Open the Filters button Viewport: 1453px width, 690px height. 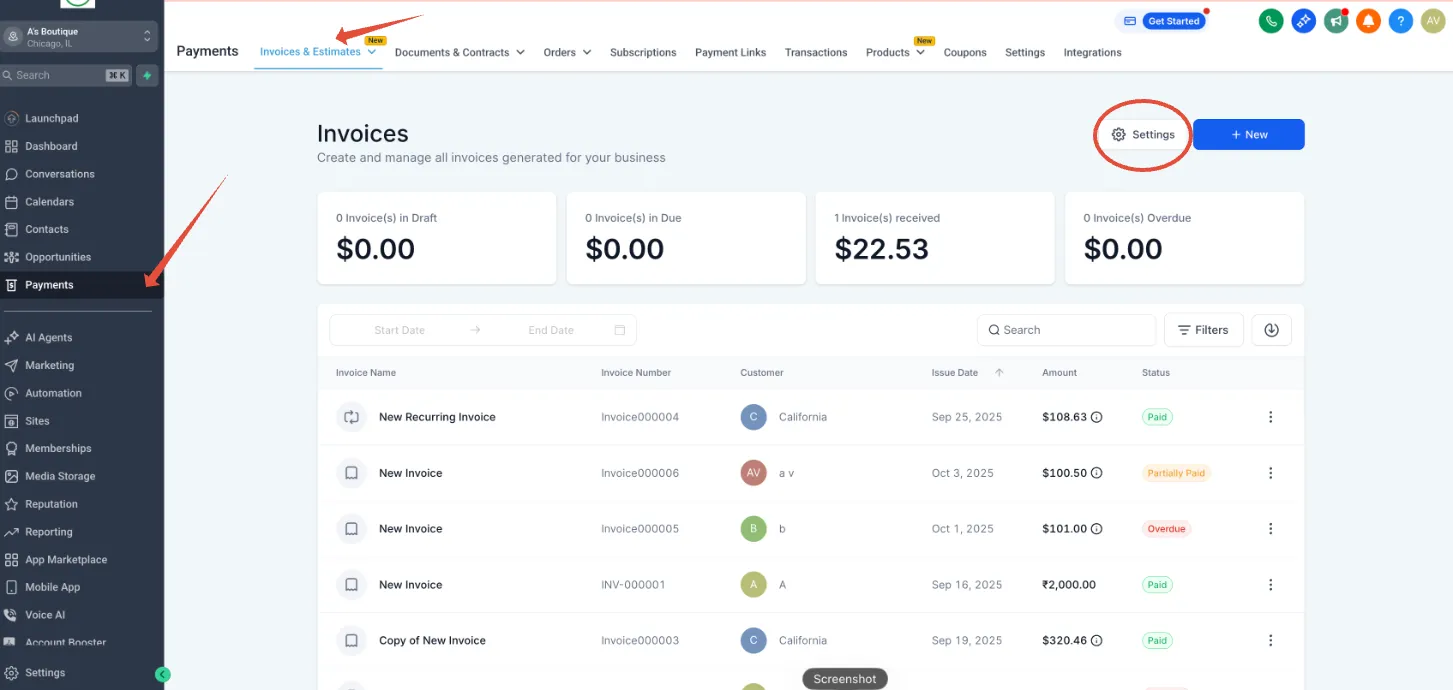click(x=1204, y=330)
